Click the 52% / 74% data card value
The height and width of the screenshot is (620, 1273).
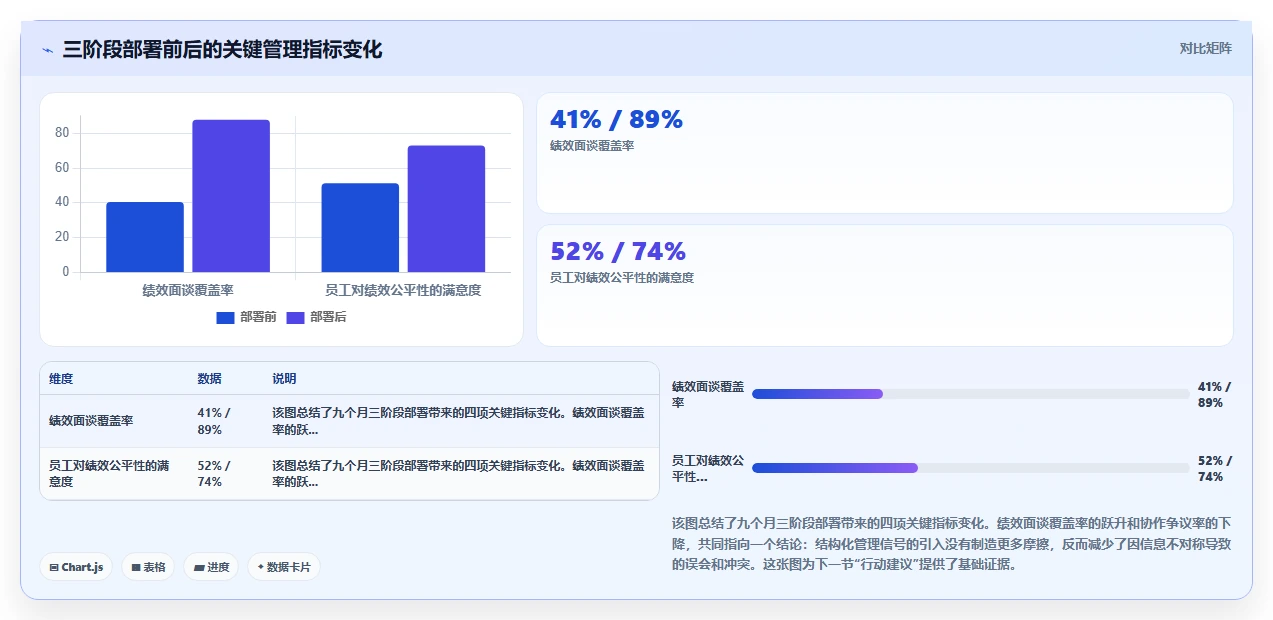pos(618,251)
